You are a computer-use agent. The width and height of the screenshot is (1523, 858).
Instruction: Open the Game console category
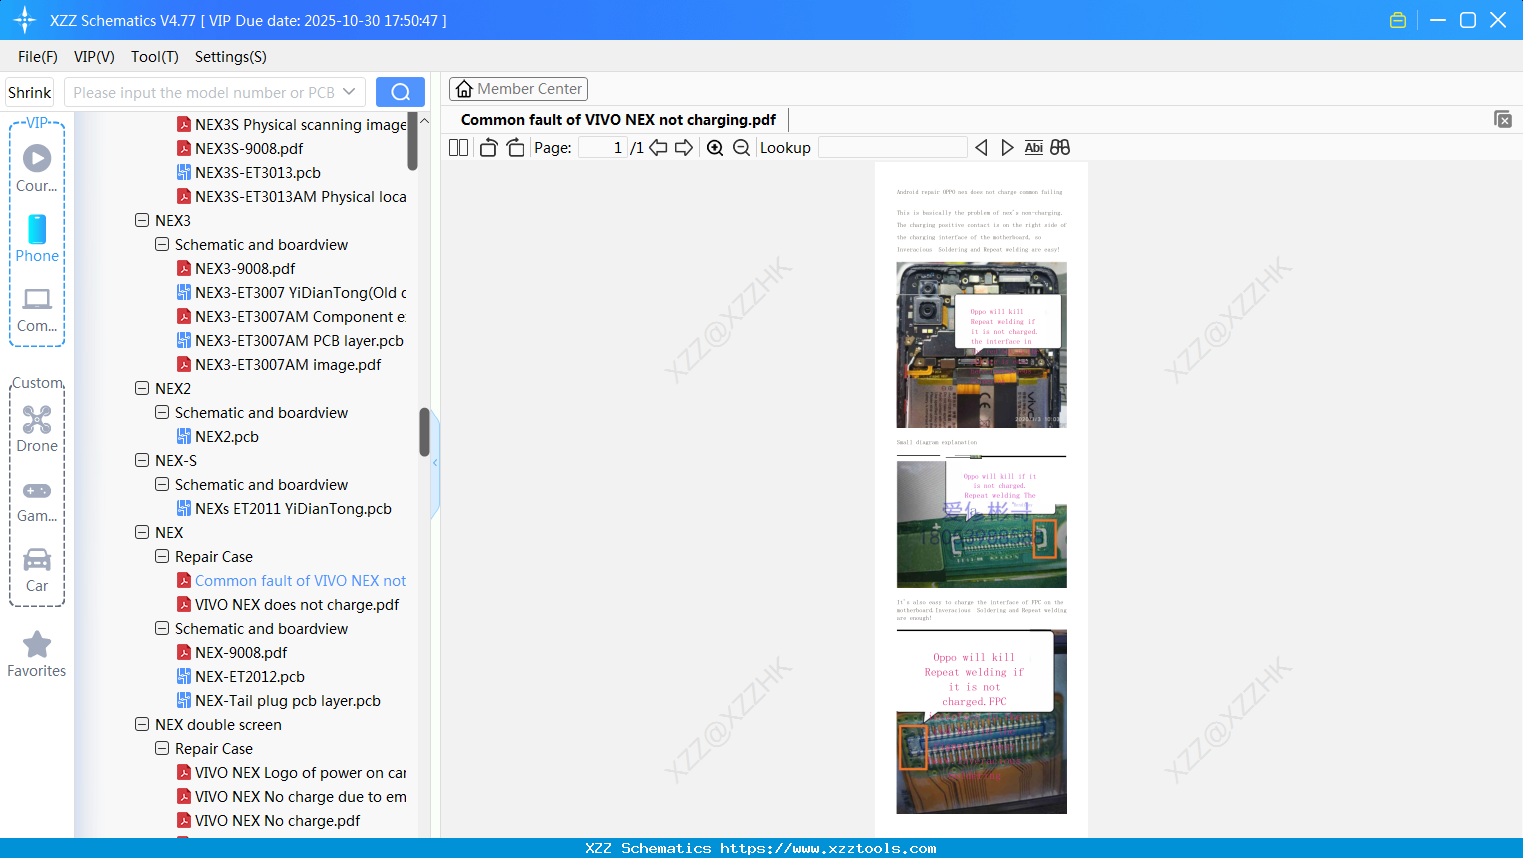[37, 500]
